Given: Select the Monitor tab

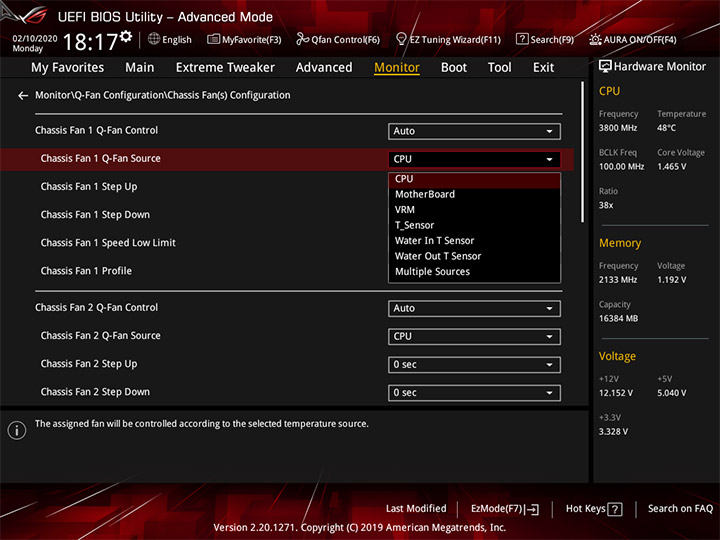Looking at the screenshot, I should click(397, 68).
